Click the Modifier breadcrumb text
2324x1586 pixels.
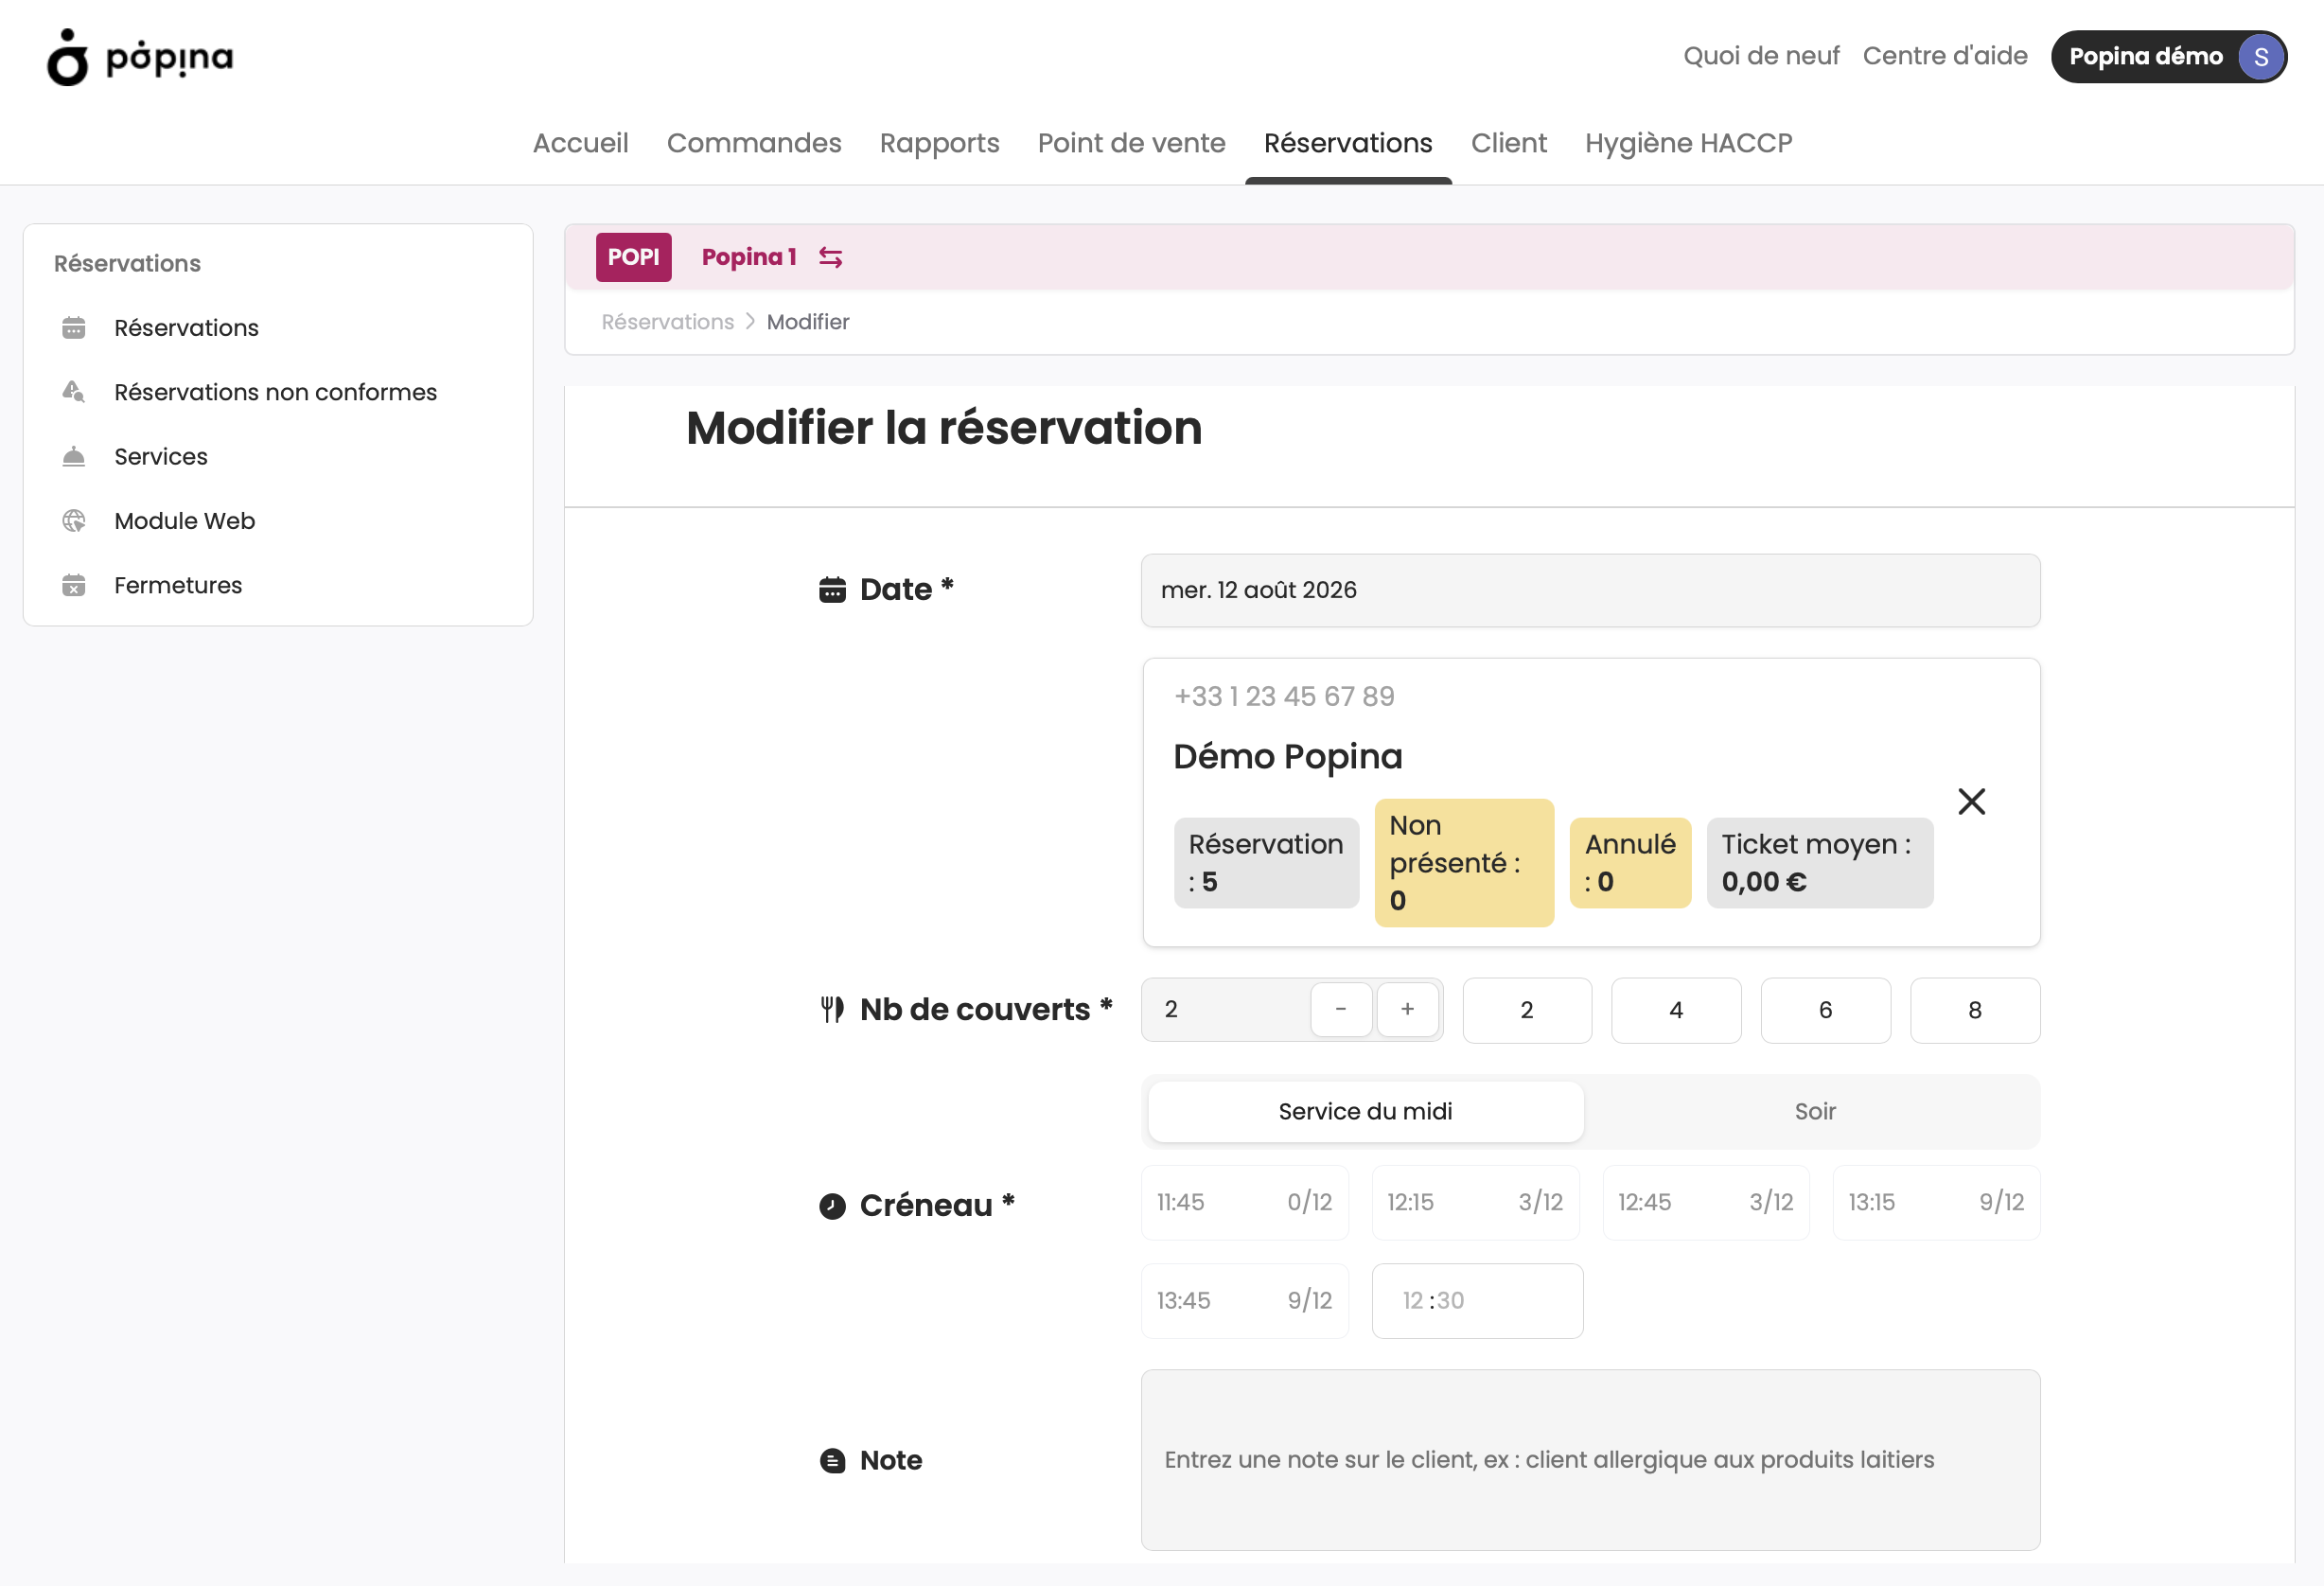808,322
